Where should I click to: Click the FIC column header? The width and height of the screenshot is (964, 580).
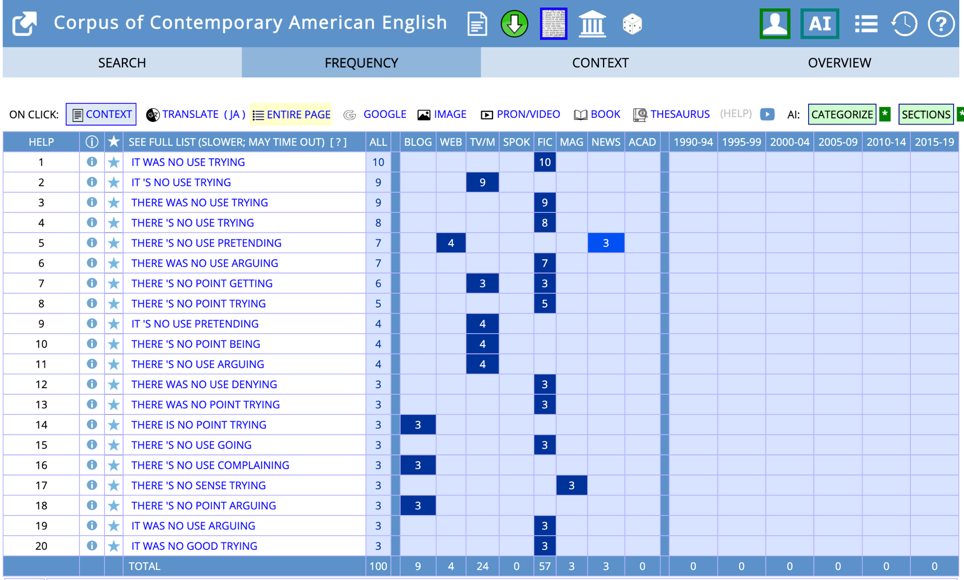(545, 142)
